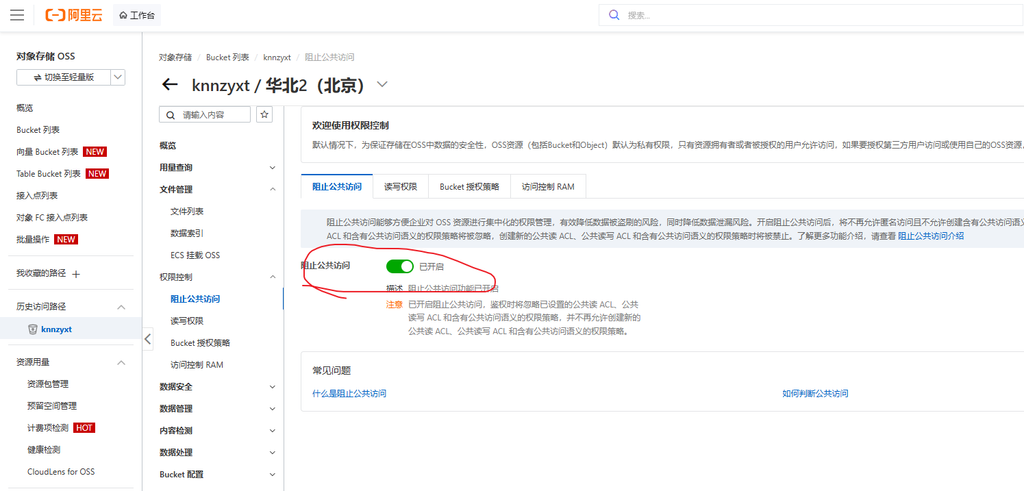Open 读写权限 in bucket menu

coord(187,321)
